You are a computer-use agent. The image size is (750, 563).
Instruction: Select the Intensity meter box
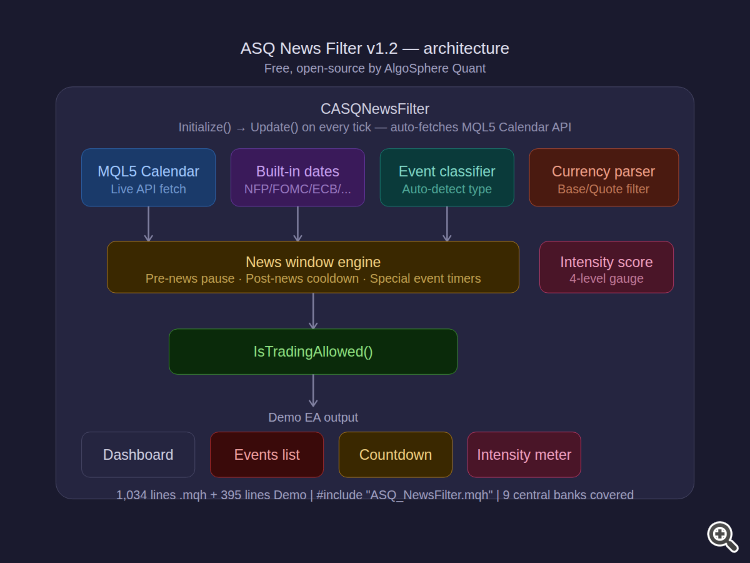[x=524, y=454]
